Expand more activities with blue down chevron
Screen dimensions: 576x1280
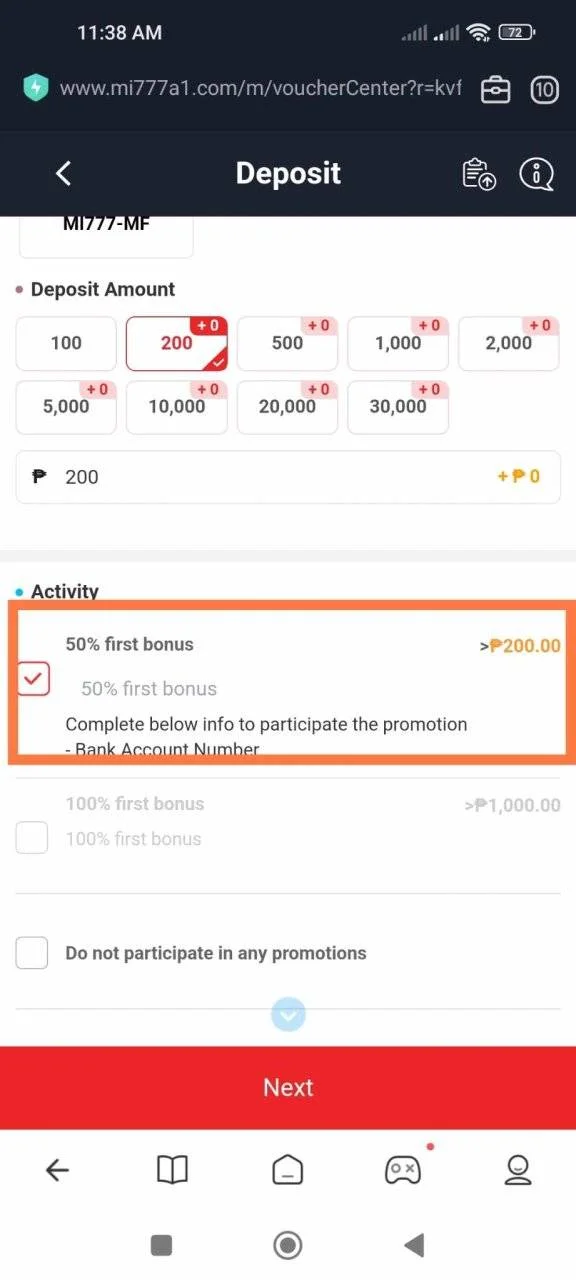[x=288, y=1016]
